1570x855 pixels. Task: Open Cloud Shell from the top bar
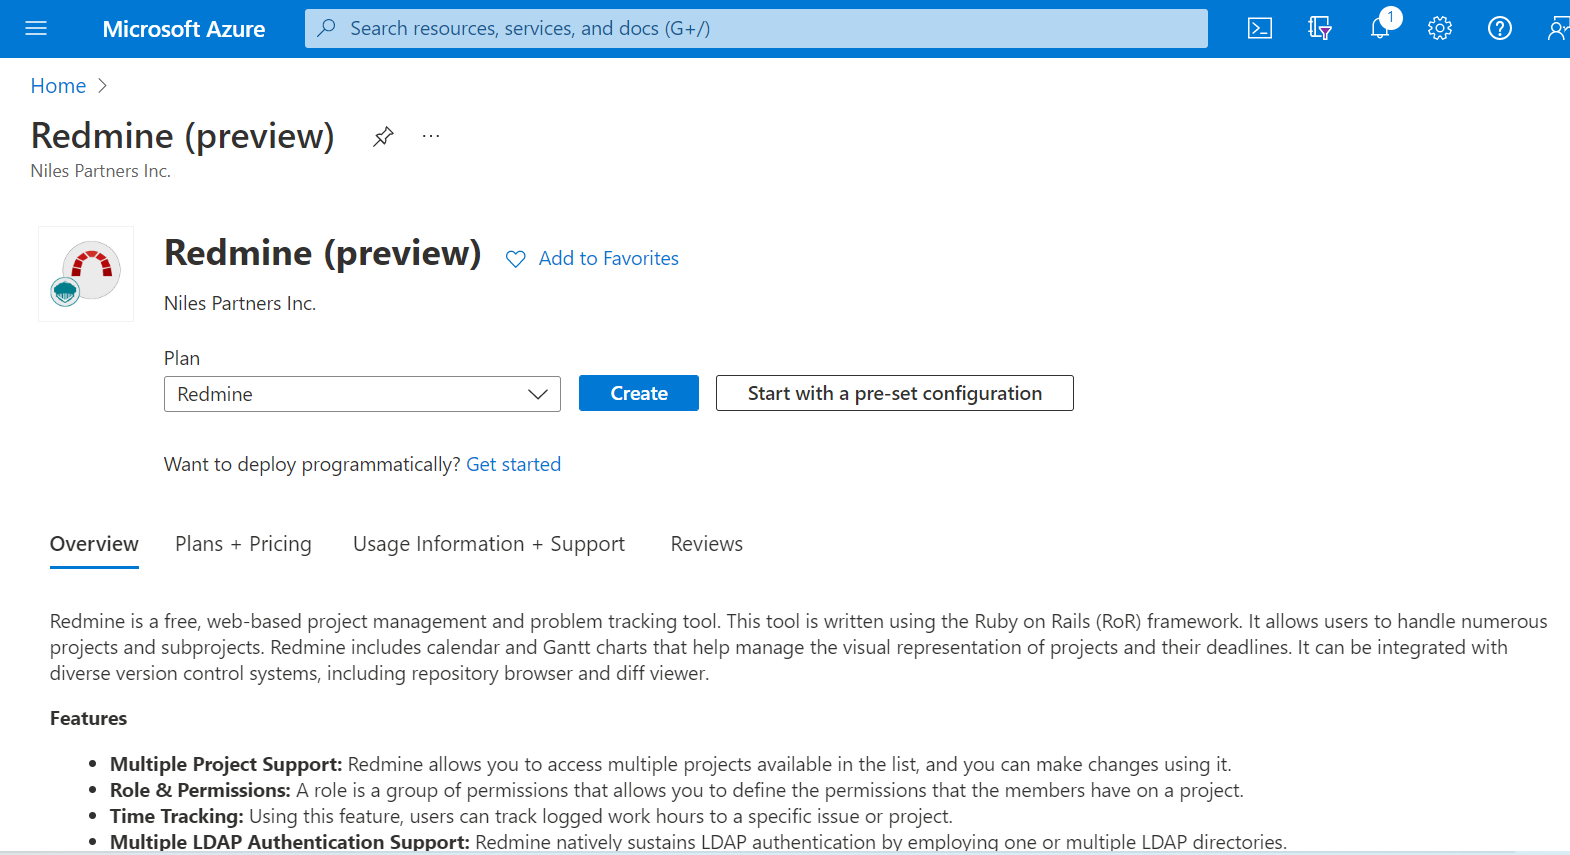(1260, 28)
